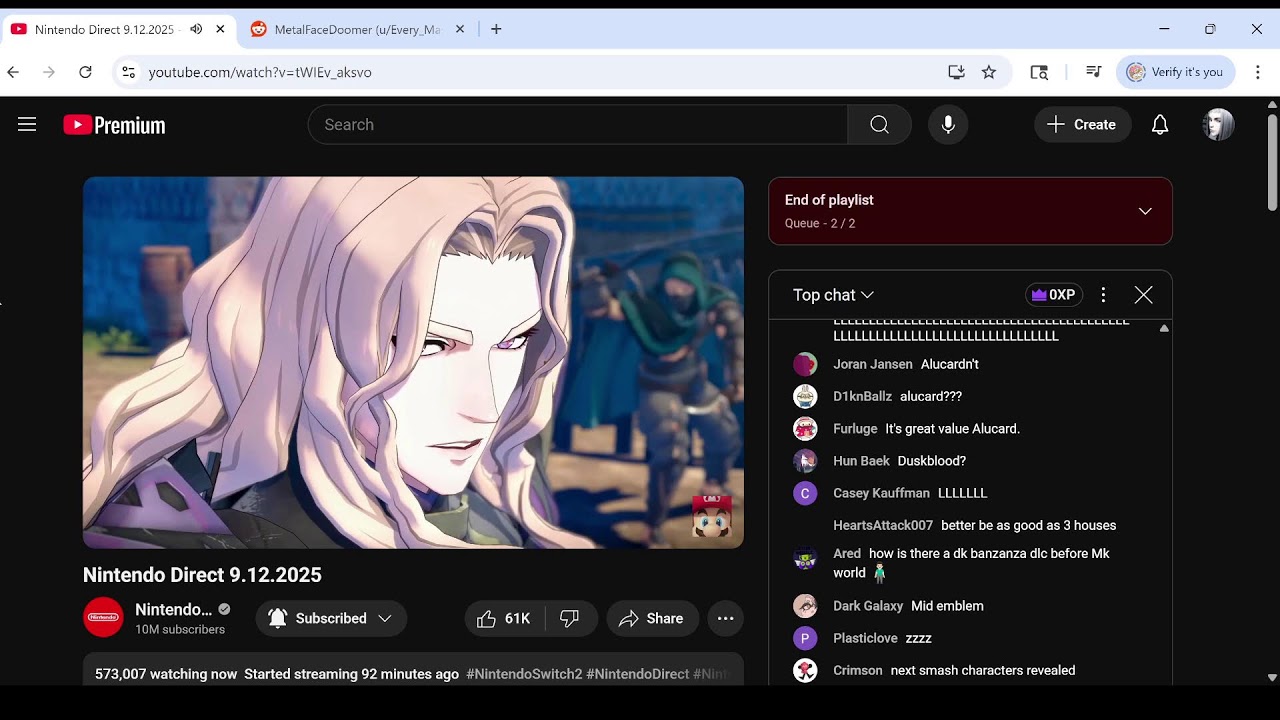Go to YouTube Premium home logo
Screen dimensions: 1280x720
[x=114, y=125]
